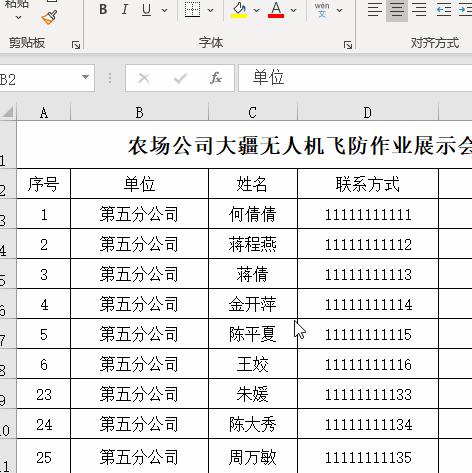Align text left
472x473 pixels.
tap(375, 10)
